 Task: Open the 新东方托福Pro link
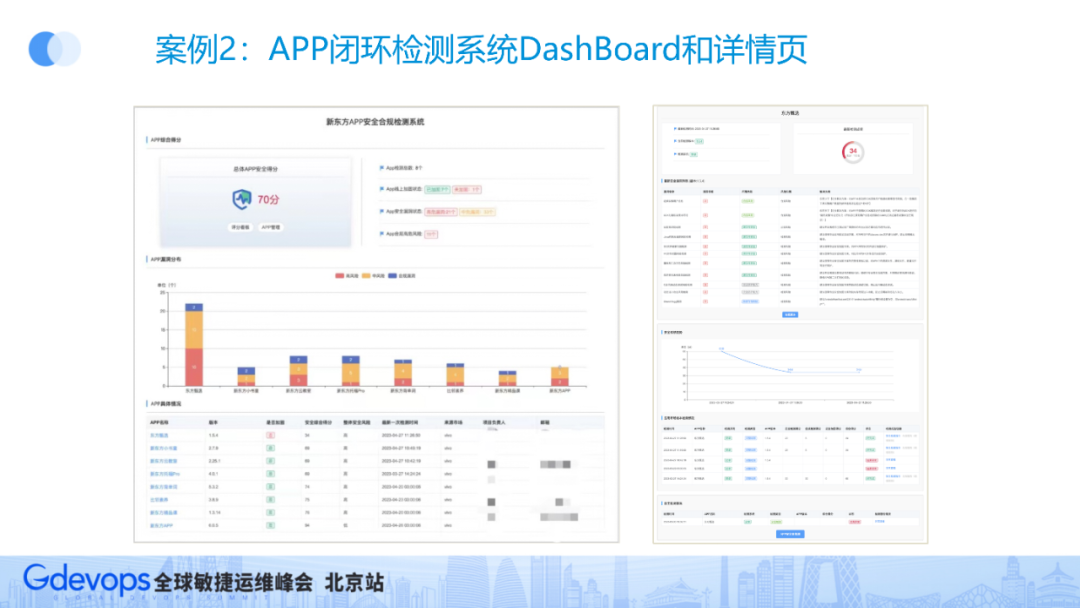[x=165, y=474]
